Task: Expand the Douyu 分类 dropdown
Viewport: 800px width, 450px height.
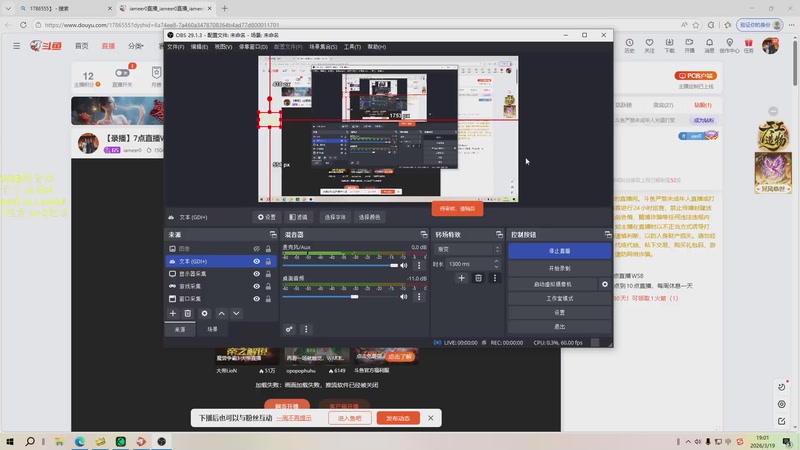Action: point(136,46)
